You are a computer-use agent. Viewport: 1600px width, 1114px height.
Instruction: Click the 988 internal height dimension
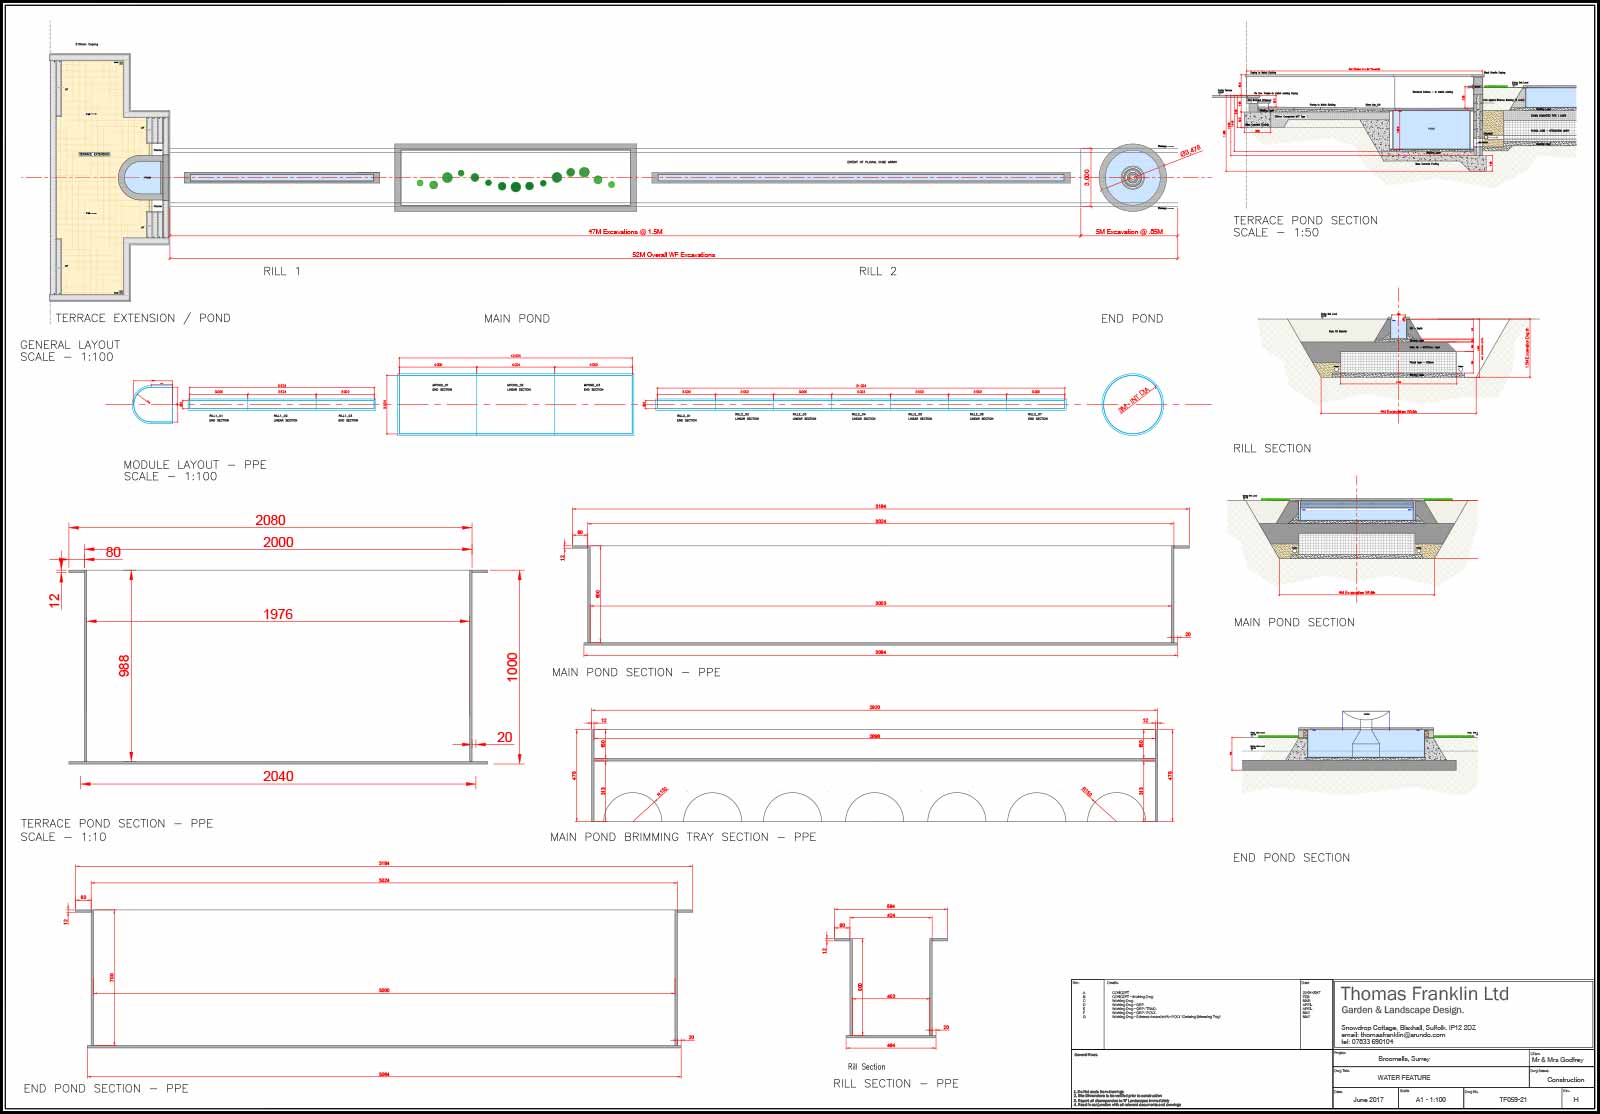point(125,666)
